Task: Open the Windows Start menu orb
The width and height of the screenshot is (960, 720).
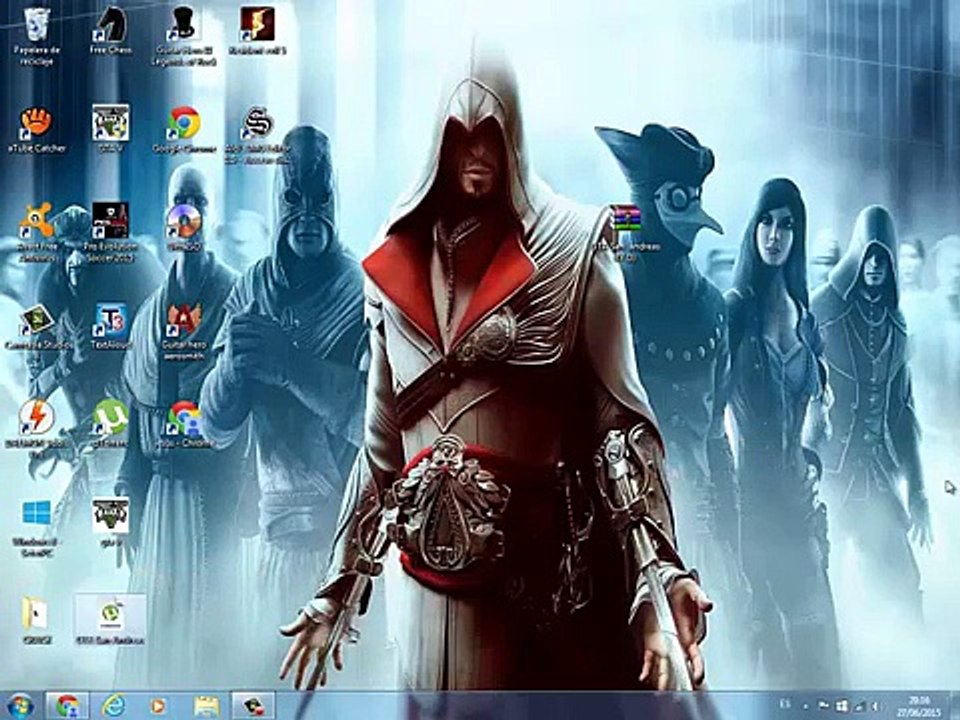Action: point(21,706)
